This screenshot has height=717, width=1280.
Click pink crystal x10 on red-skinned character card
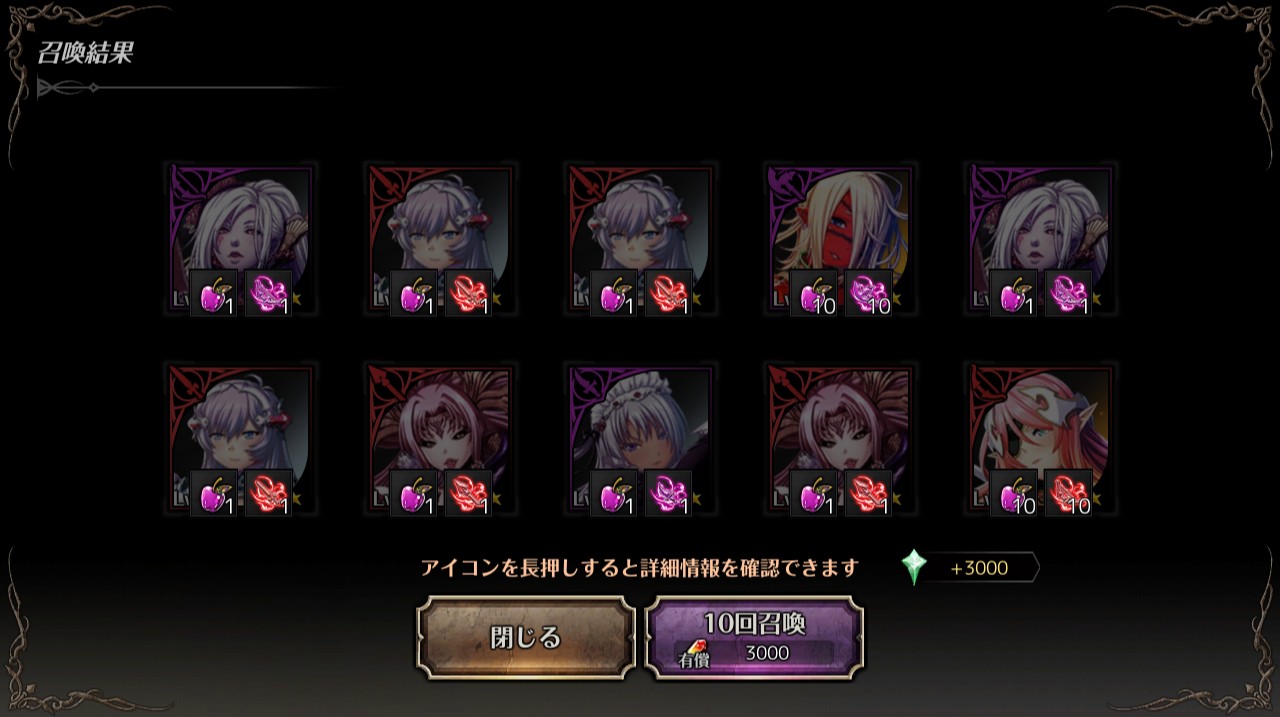(x=869, y=294)
